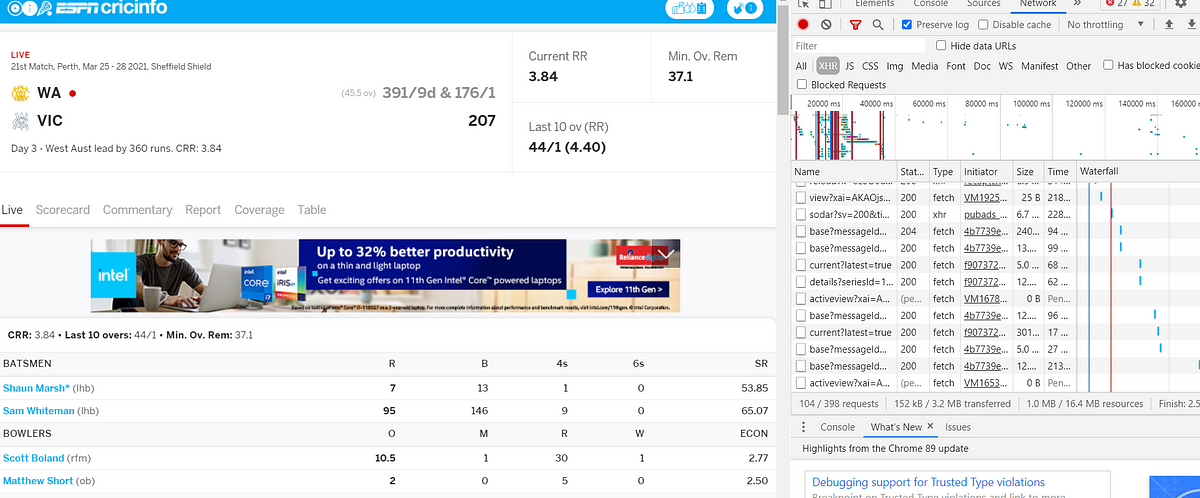Viewport: 1200px width, 498px height.
Task: Check Has blocked cookies option
Action: 1108,65
